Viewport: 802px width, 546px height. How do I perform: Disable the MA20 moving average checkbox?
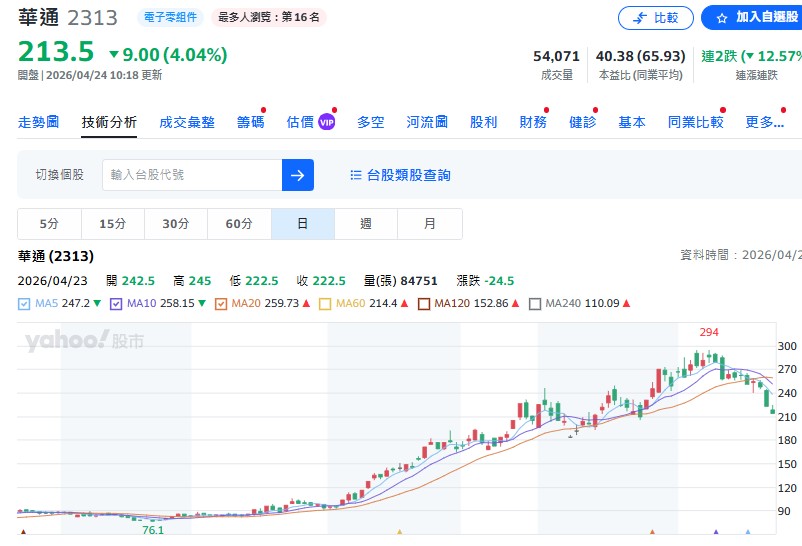[x=220, y=304]
